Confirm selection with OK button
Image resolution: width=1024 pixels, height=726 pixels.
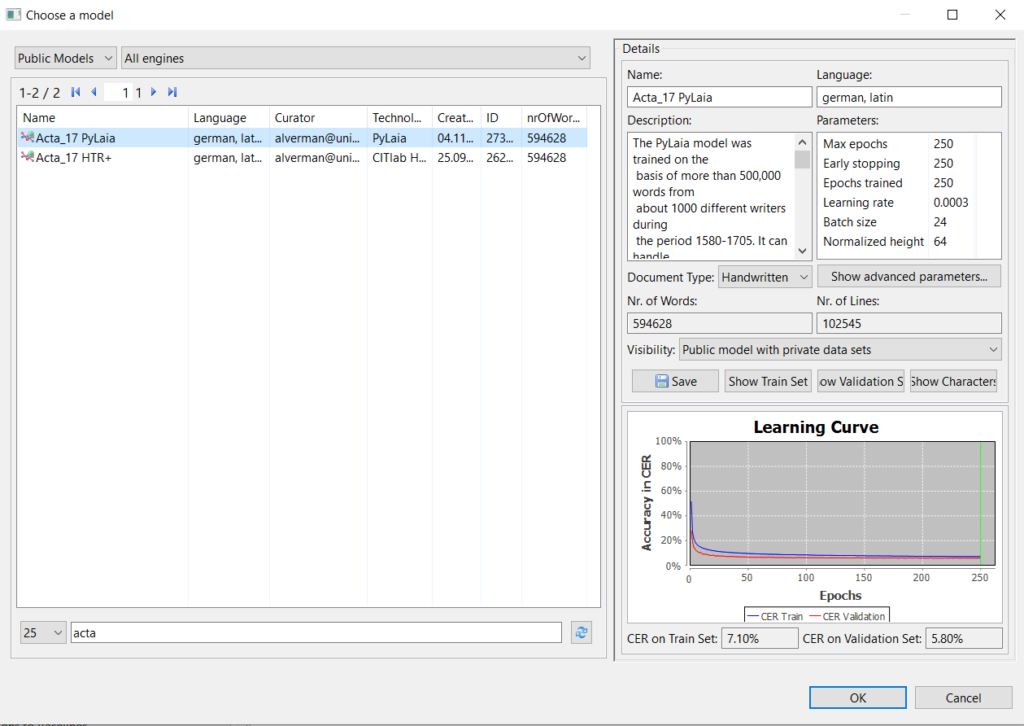857,698
